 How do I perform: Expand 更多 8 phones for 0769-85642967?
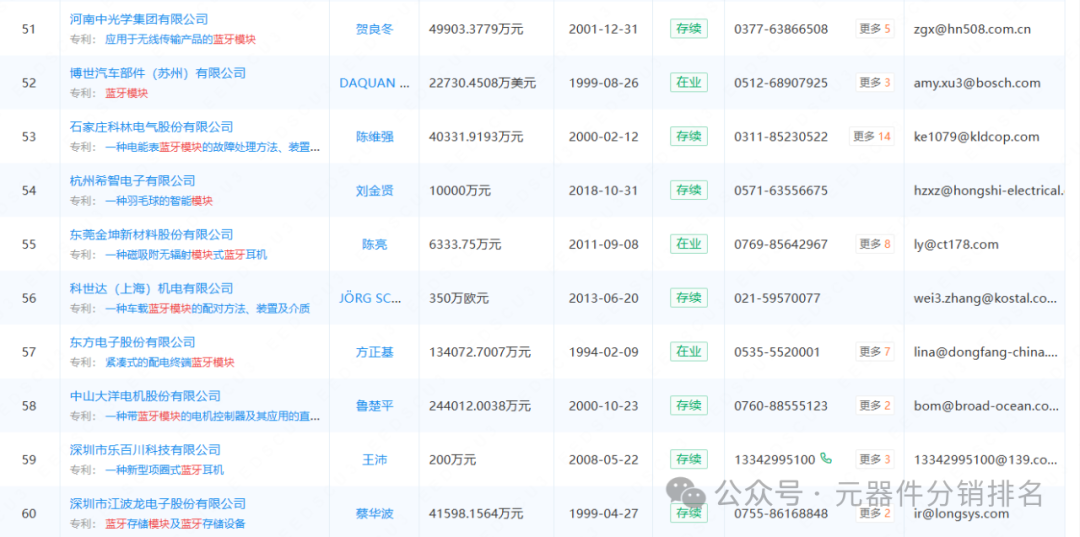click(875, 244)
